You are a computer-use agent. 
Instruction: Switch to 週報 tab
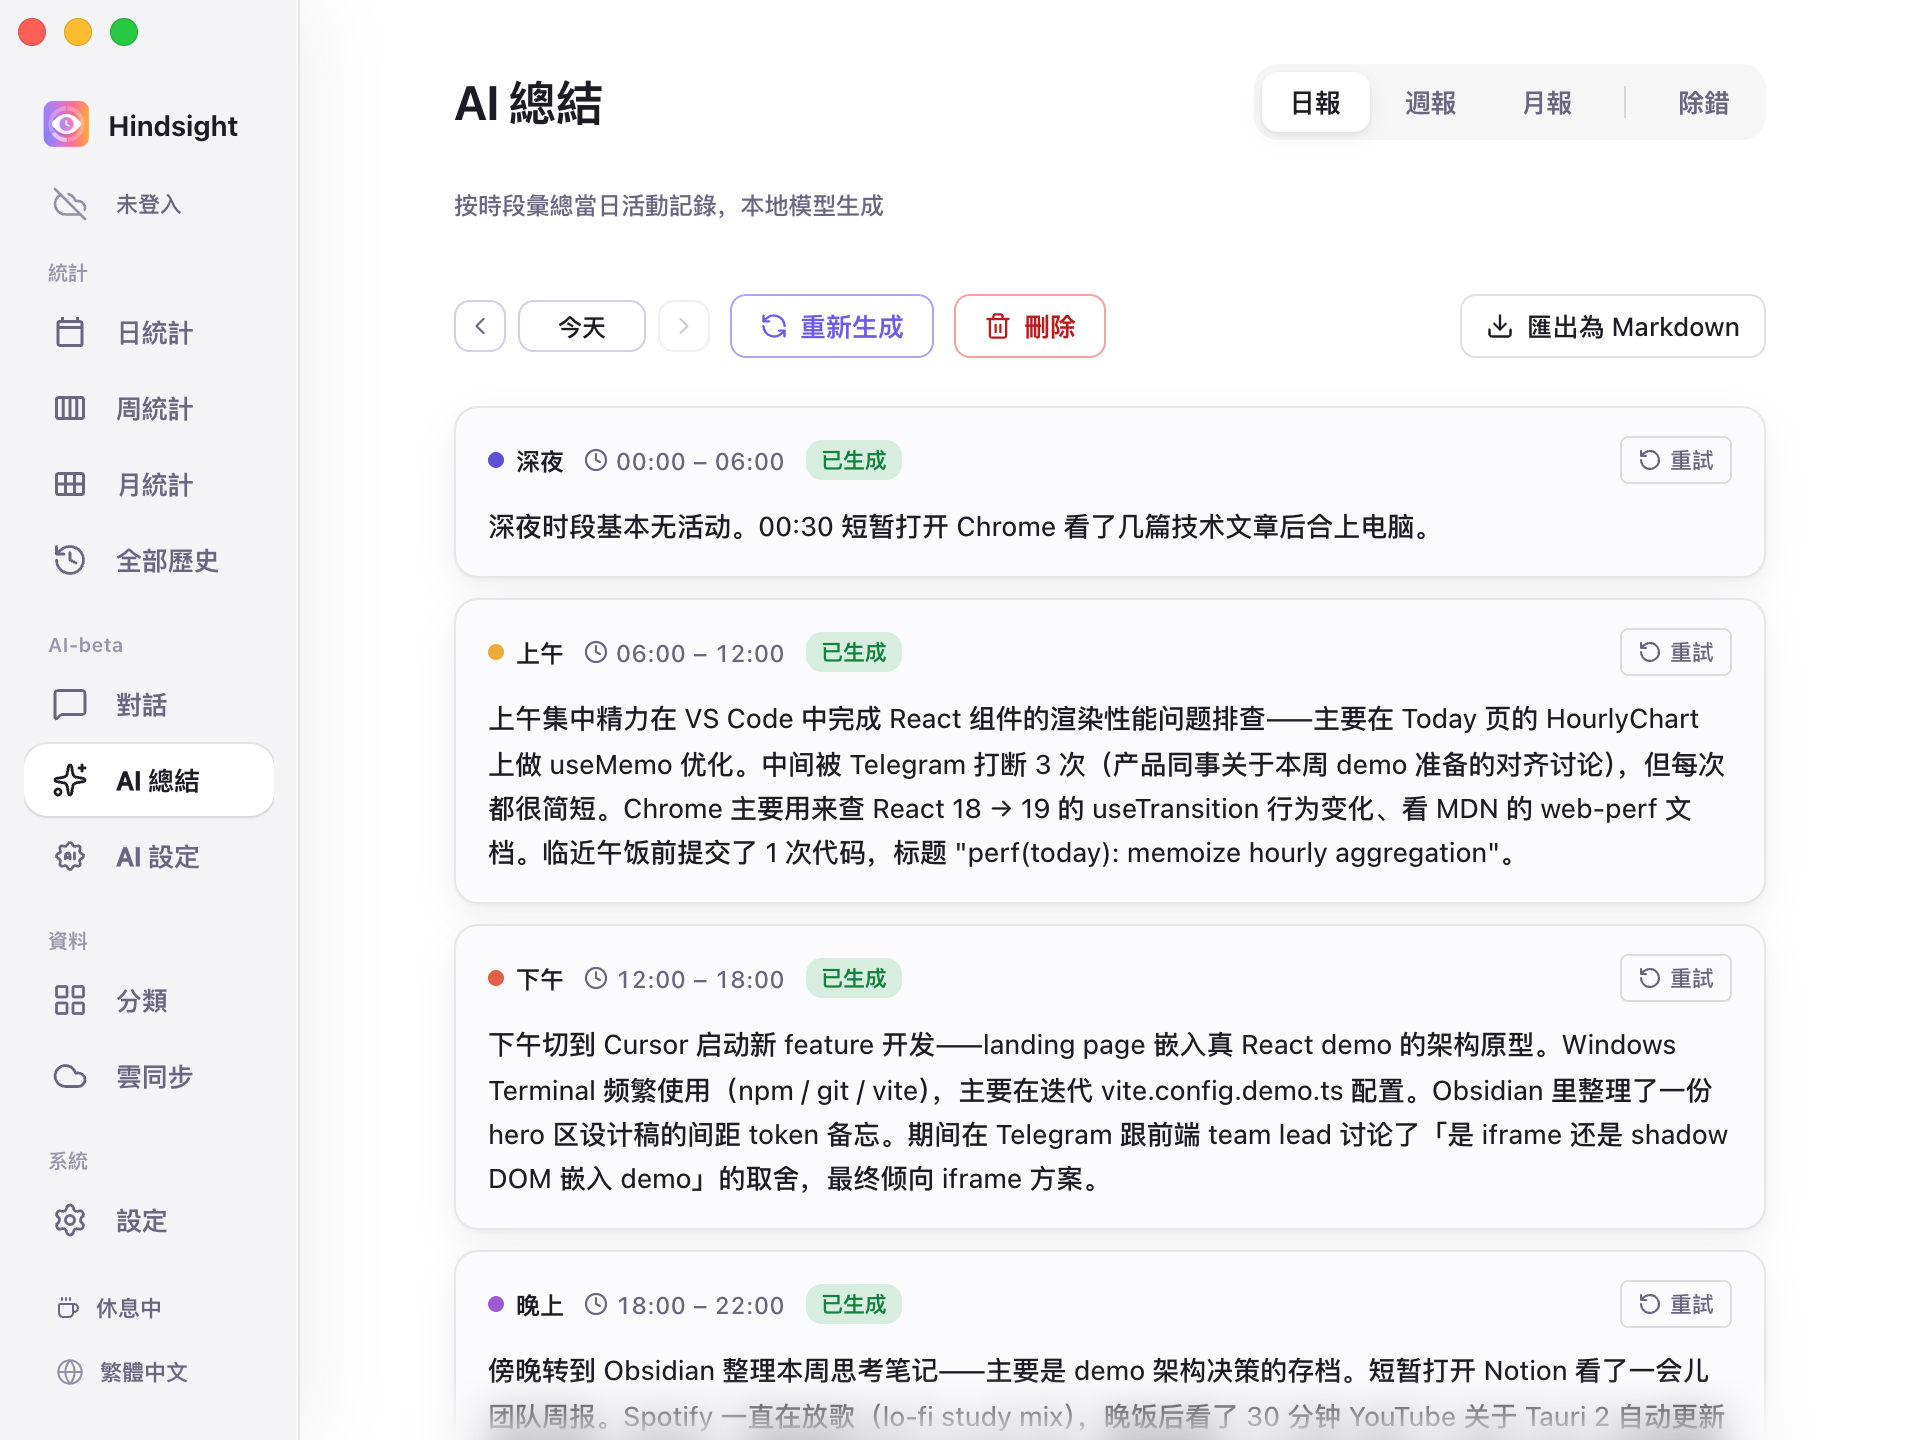[x=1430, y=102]
